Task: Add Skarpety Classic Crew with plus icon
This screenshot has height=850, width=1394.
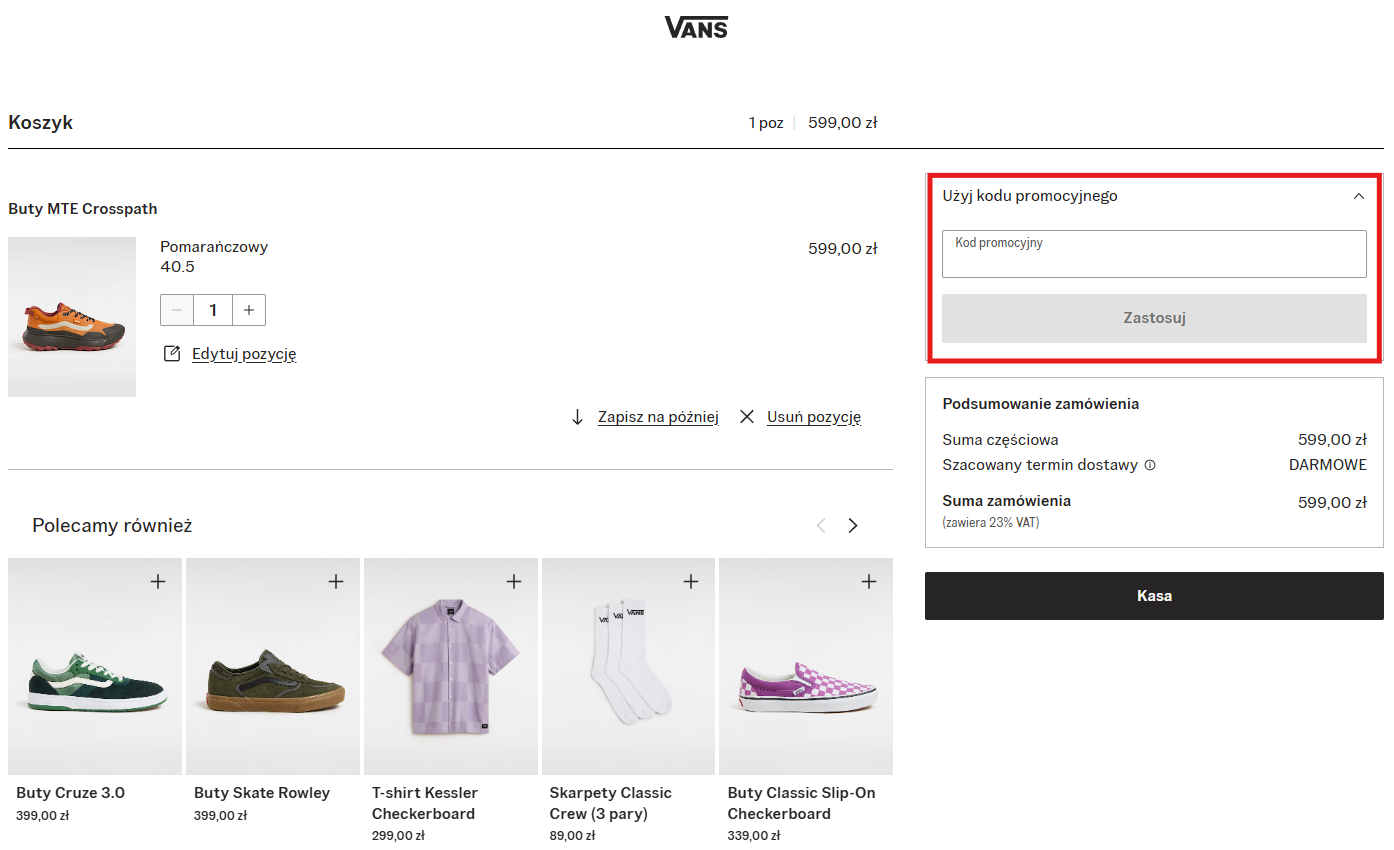Action: pyautogui.click(x=691, y=581)
